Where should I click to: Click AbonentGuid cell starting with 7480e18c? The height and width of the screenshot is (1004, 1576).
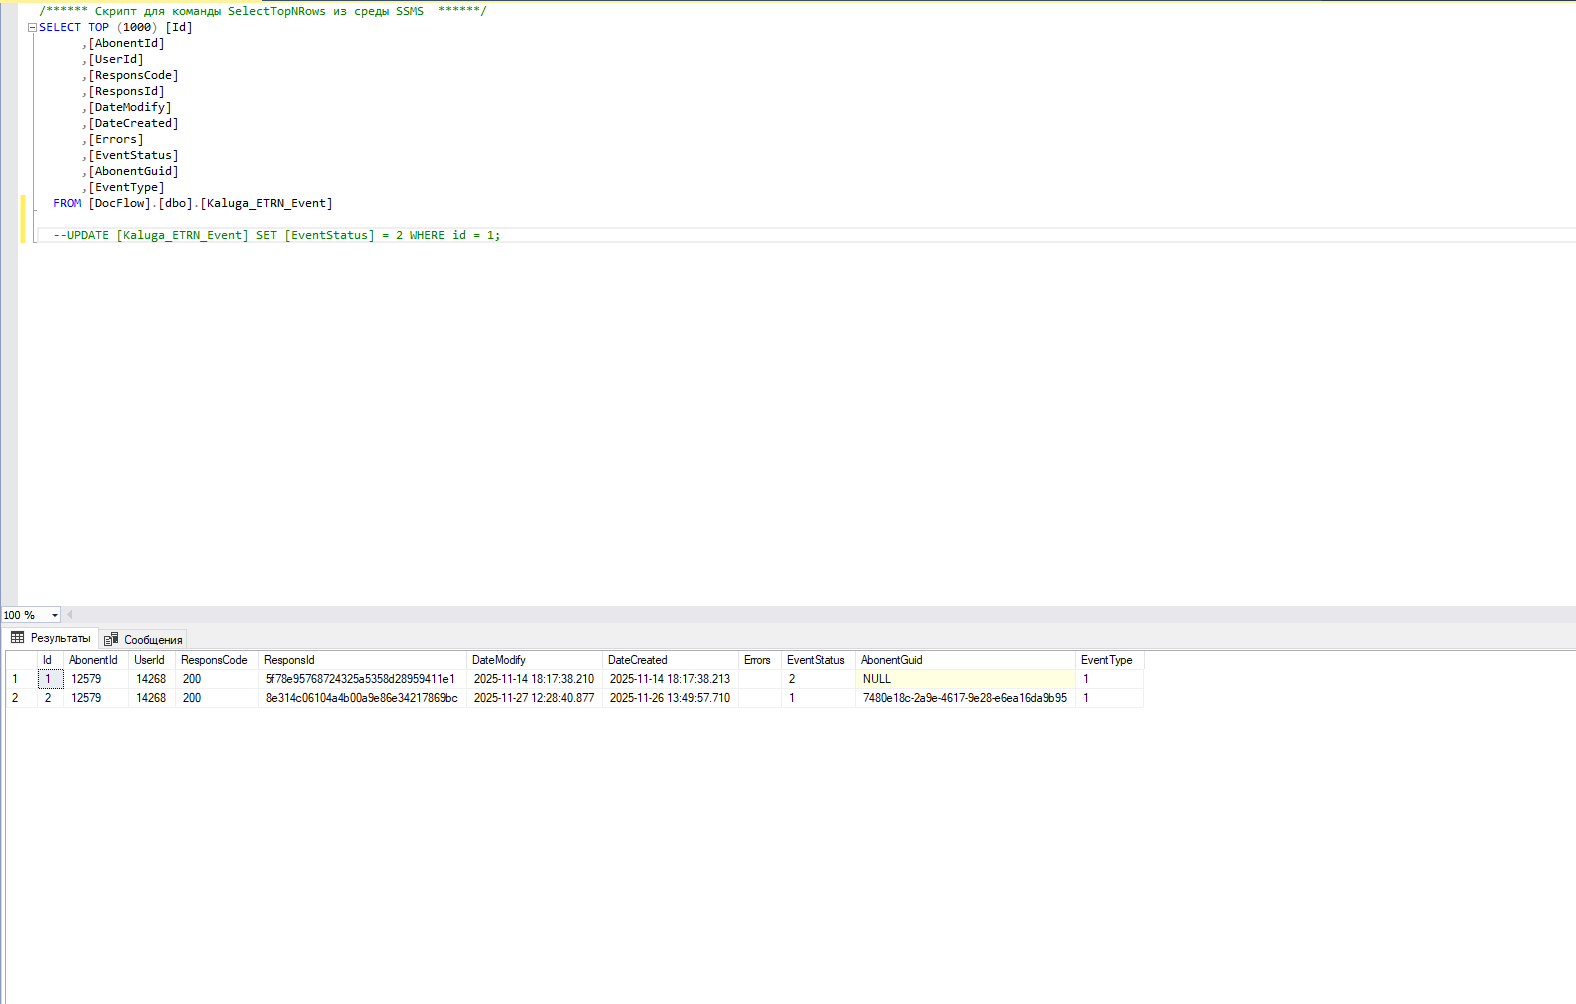[965, 698]
